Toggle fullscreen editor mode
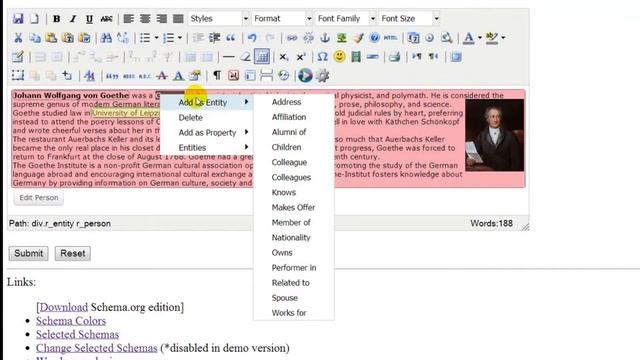Viewport: 640px width, 360px height. 456,57
